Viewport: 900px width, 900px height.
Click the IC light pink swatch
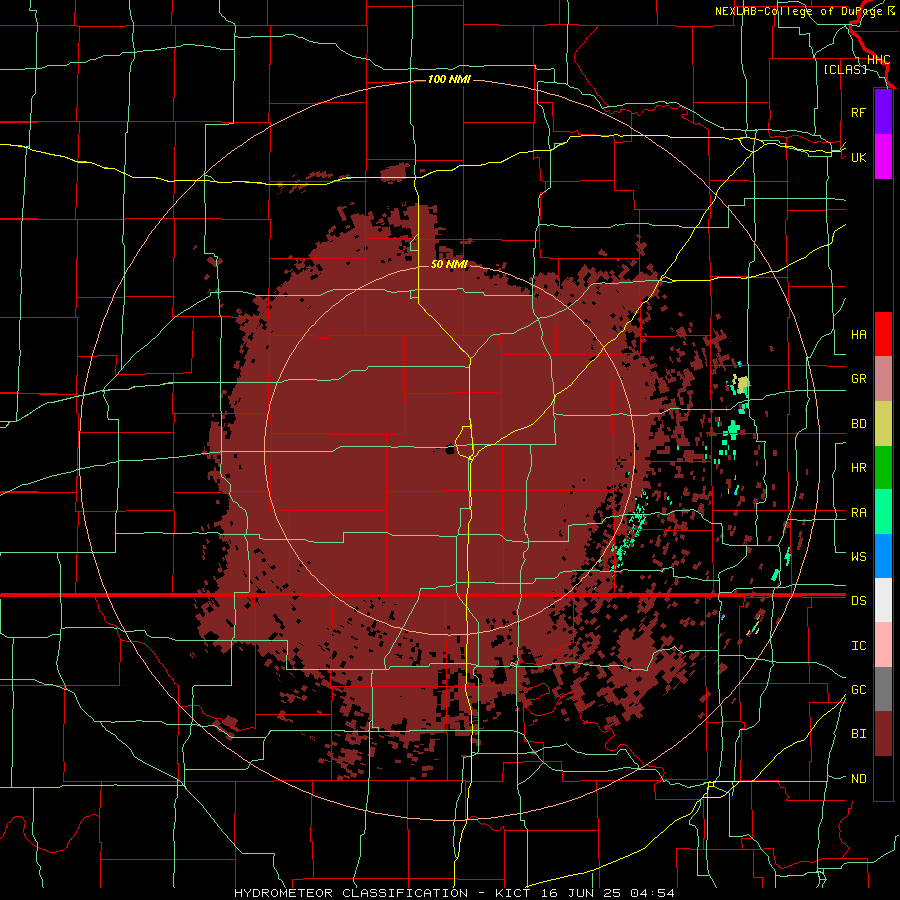pyautogui.click(x=883, y=645)
